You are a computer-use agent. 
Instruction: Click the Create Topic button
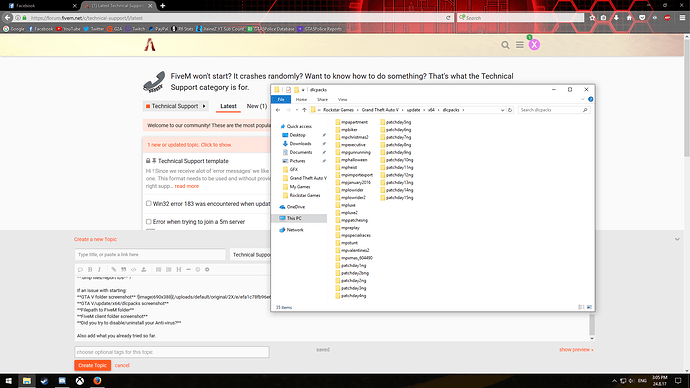pos(92,365)
